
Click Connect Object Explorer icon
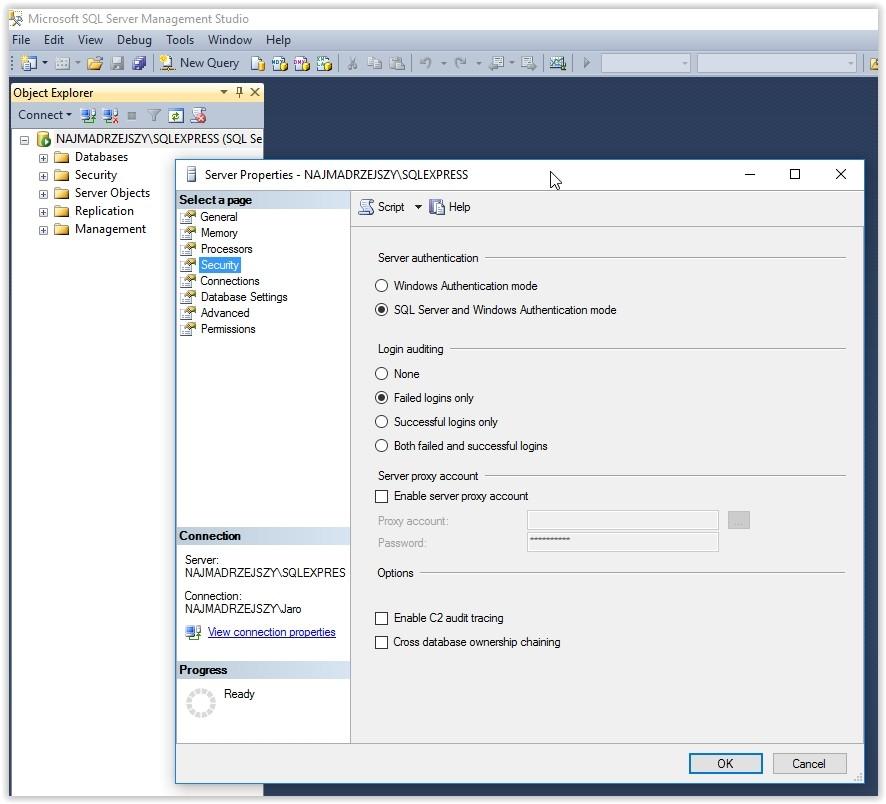(88, 116)
